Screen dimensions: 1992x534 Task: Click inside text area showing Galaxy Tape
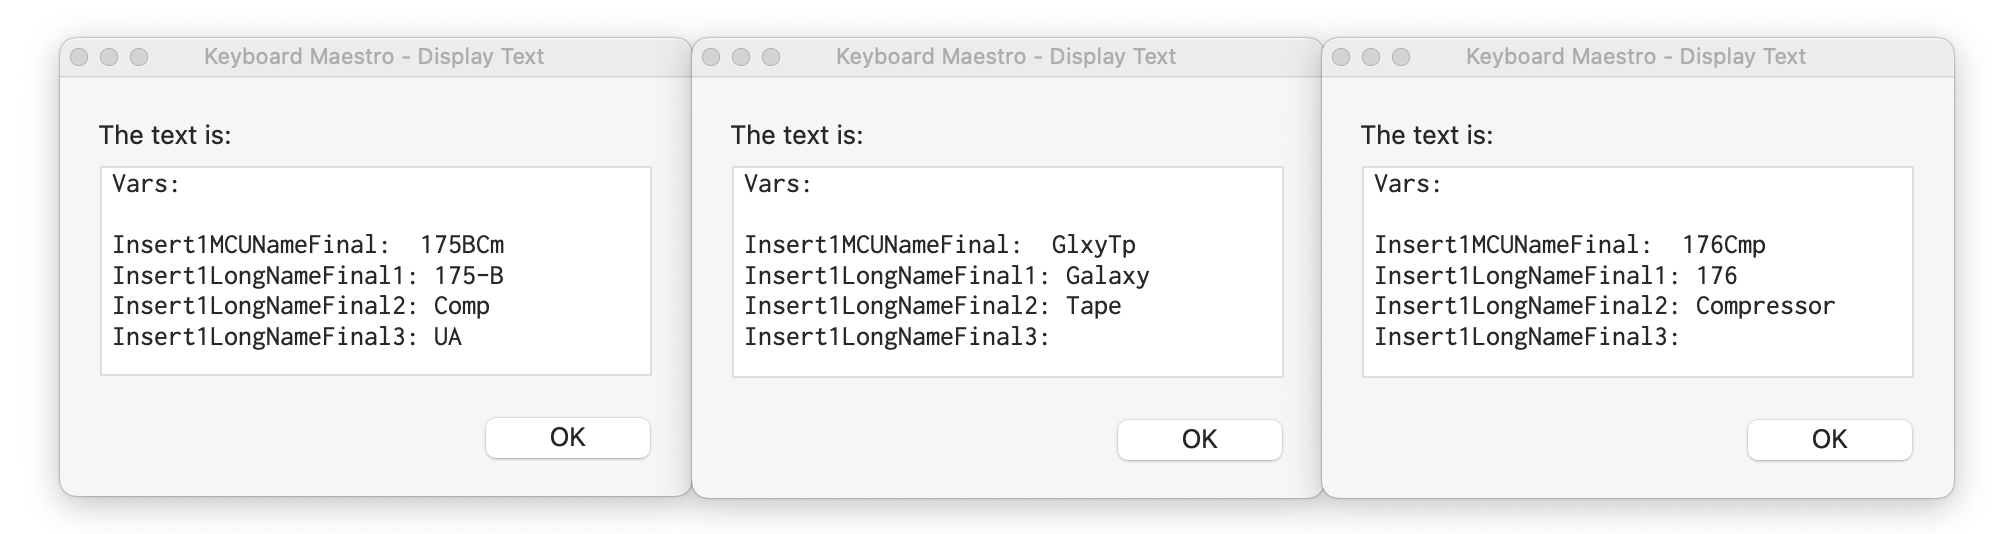(1008, 272)
